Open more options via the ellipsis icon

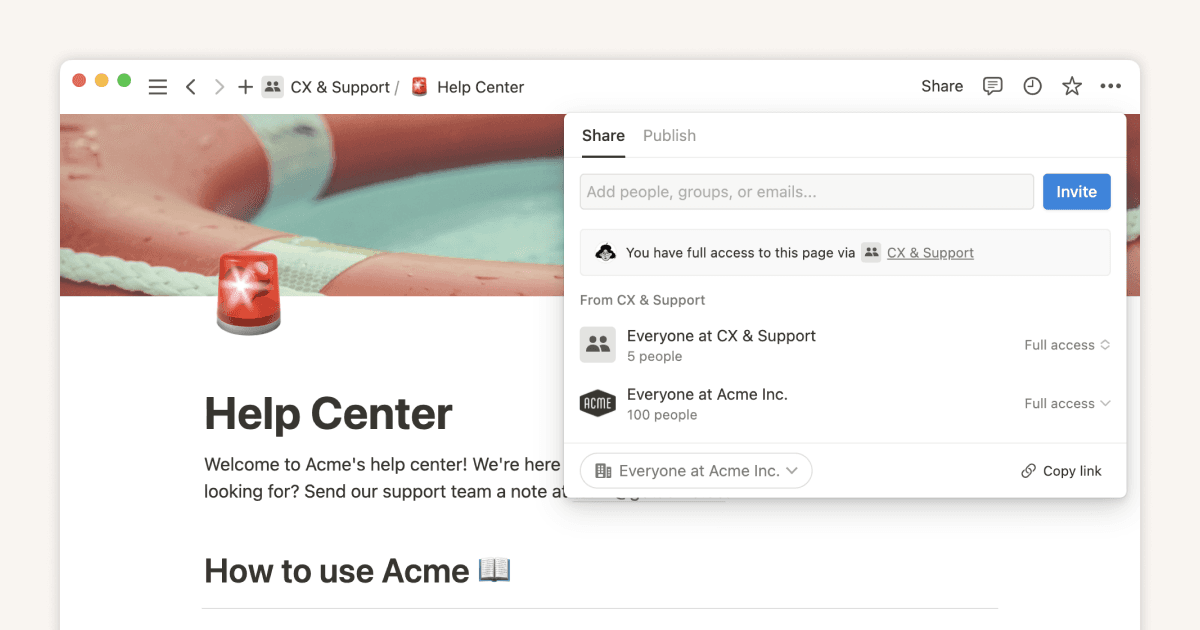(x=1110, y=86)
